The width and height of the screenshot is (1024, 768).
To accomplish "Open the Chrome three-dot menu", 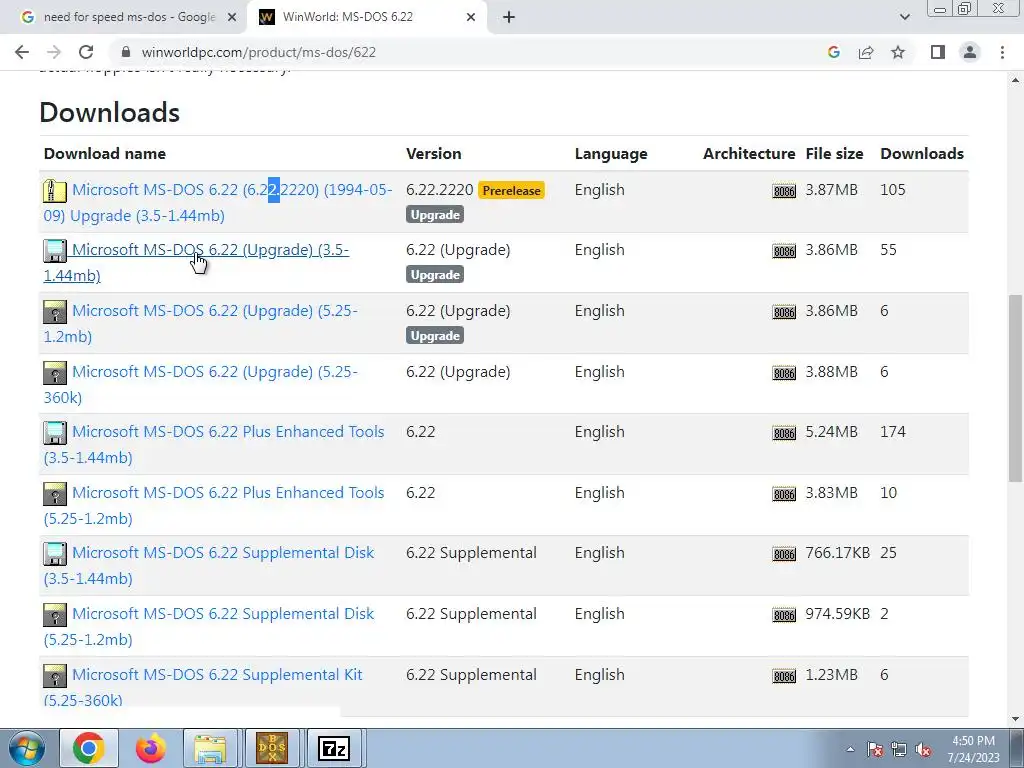I will (1002, 52).
